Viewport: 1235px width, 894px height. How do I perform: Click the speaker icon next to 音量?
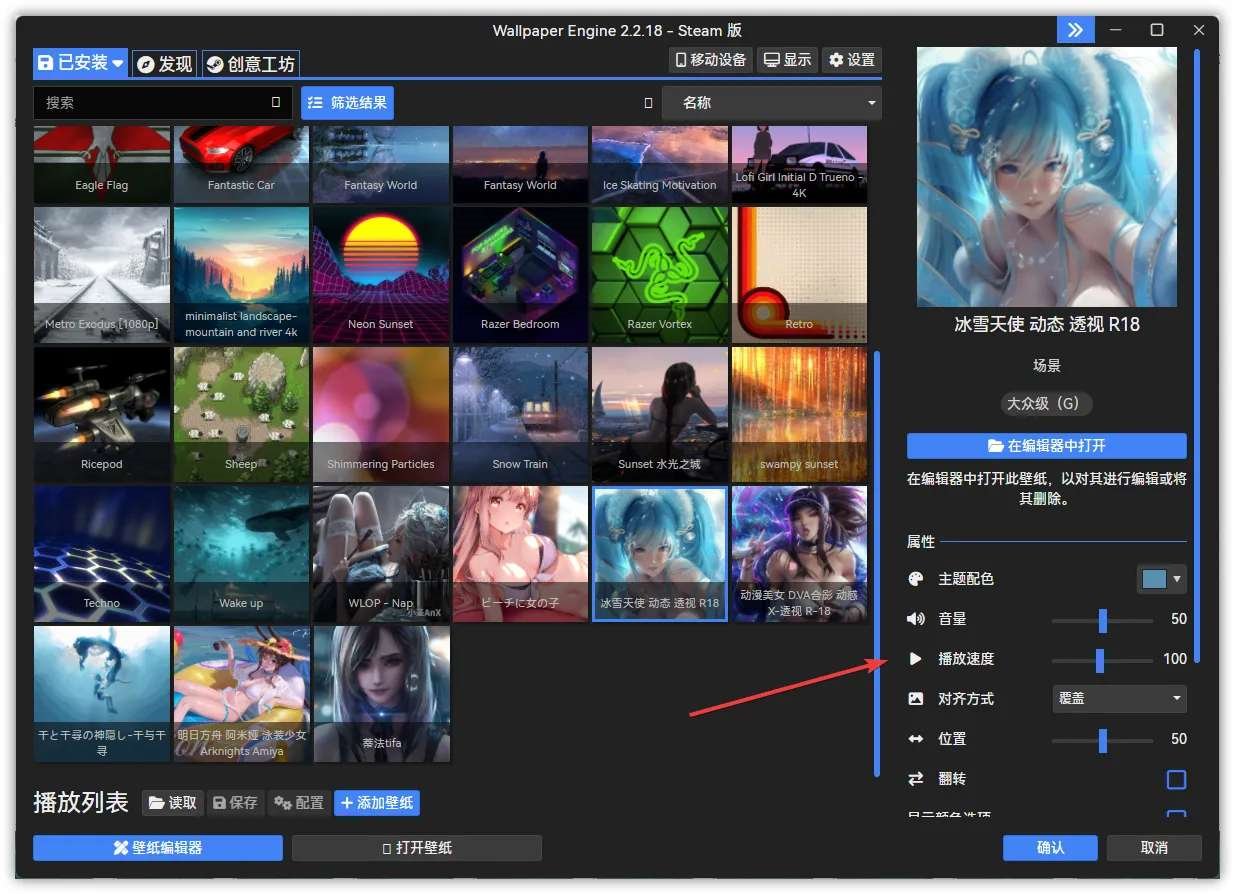(x=916, y=618)
